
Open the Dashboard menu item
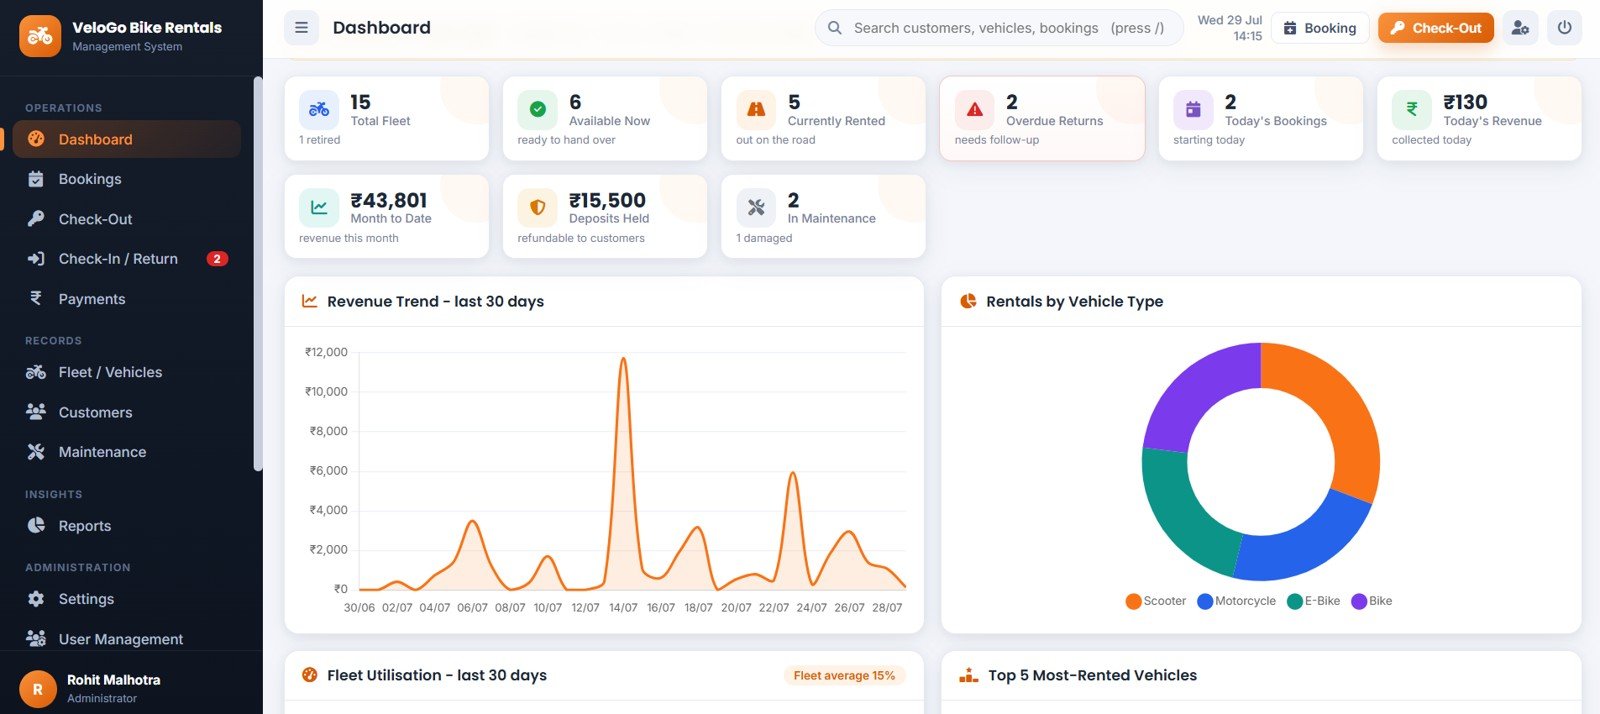[x=127, y=139]
